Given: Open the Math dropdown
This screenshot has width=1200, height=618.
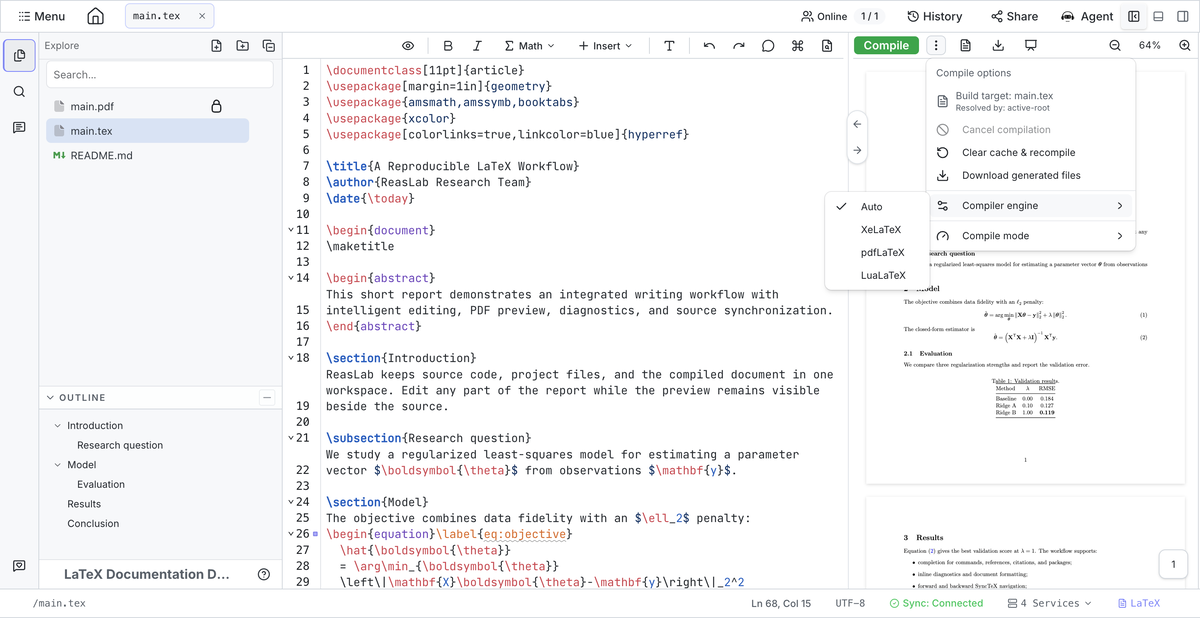Looking at the screenshot, I should point(530,46).
